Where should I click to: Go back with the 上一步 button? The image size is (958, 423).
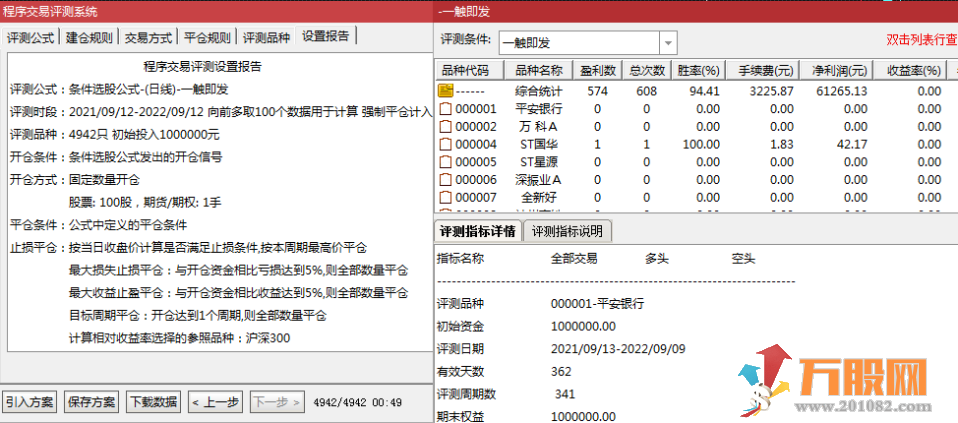215,402
